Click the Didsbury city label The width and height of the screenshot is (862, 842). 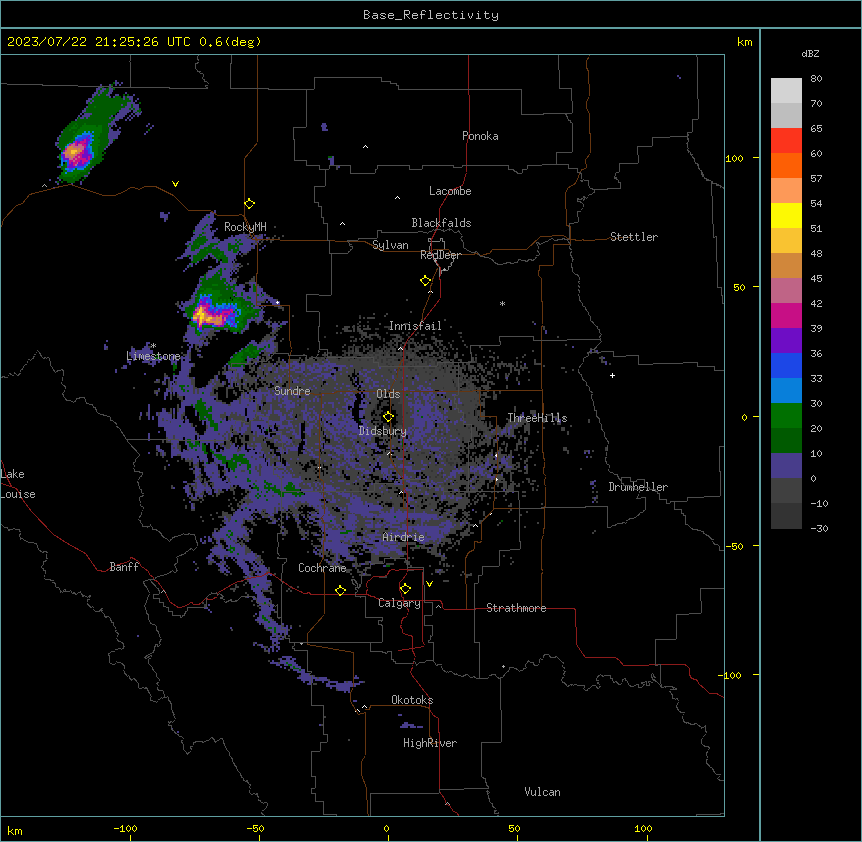coord(383,431)
